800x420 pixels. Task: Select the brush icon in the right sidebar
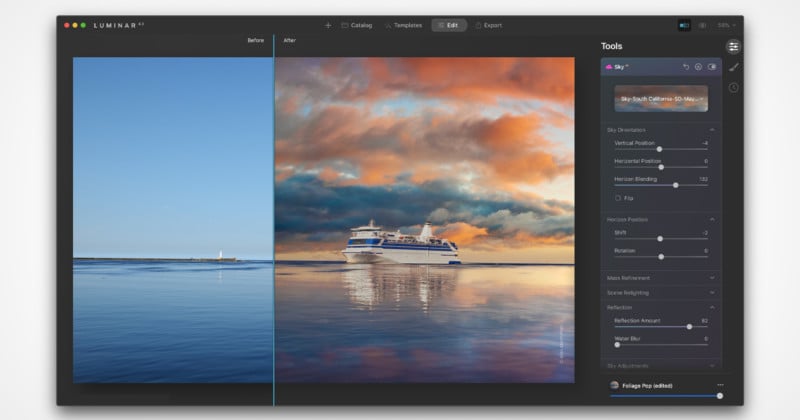[733, 67]
